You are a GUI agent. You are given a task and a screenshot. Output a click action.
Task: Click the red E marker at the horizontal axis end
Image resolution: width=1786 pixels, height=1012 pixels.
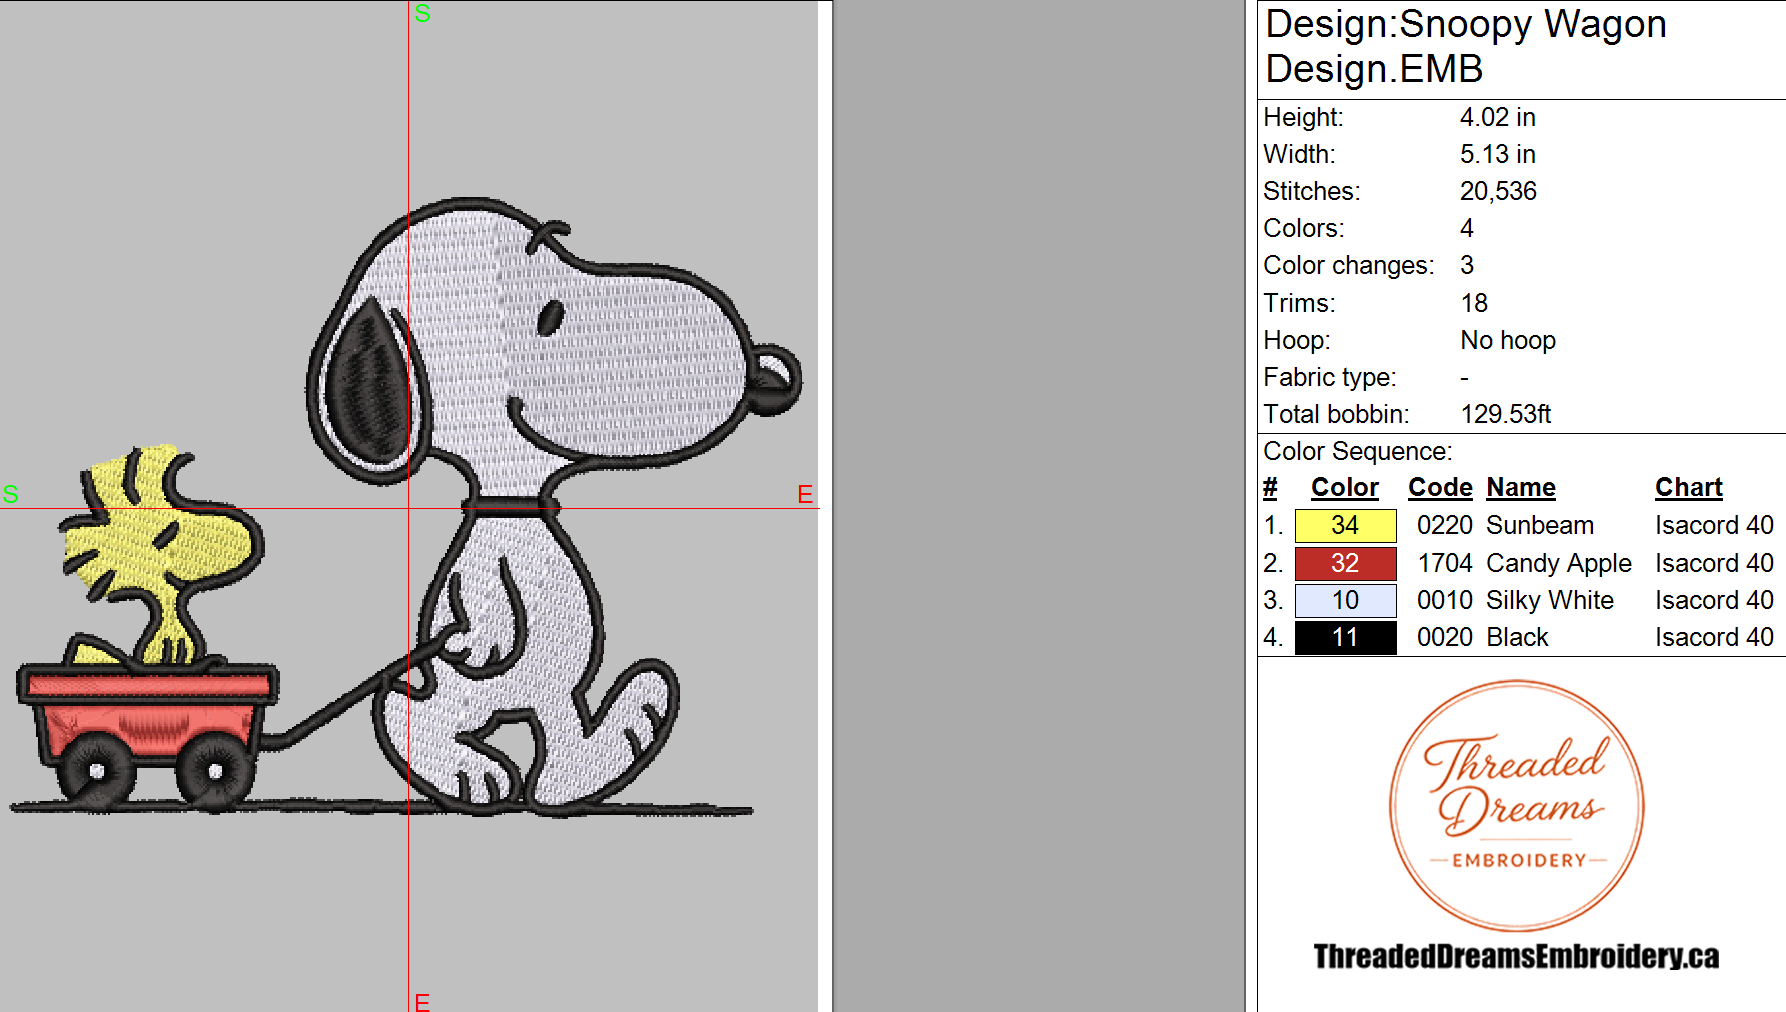(x=805, y=494)
